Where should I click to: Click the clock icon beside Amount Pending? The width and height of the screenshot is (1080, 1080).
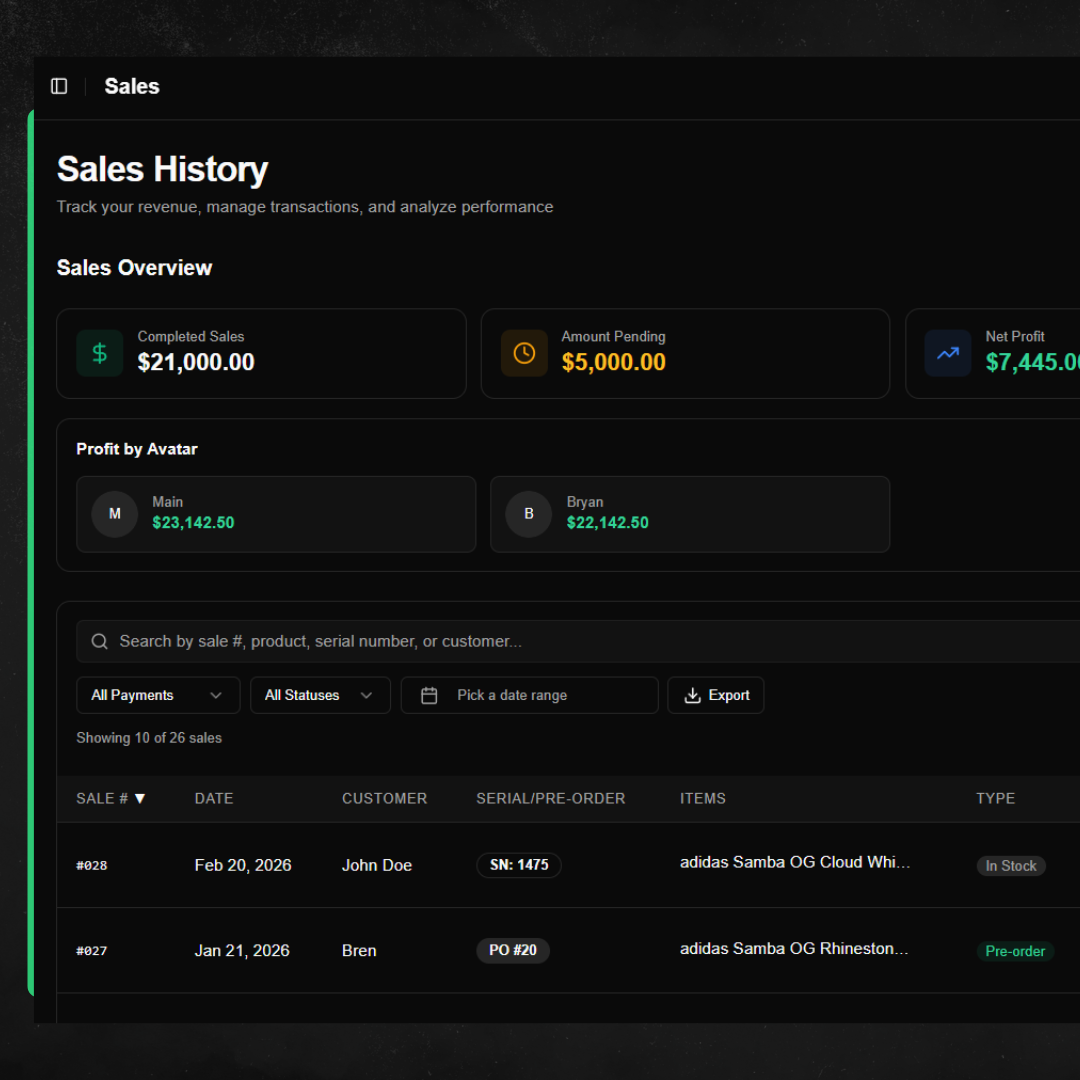(x=523, y=353)
